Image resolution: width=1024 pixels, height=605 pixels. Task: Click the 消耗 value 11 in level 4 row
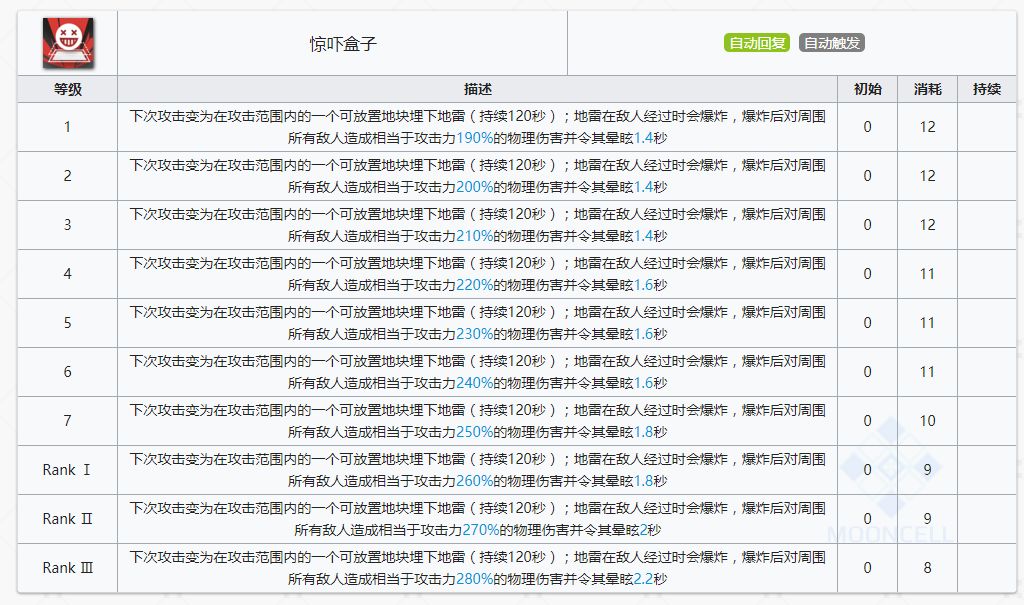pyautogui.click(x=927, y=274)
